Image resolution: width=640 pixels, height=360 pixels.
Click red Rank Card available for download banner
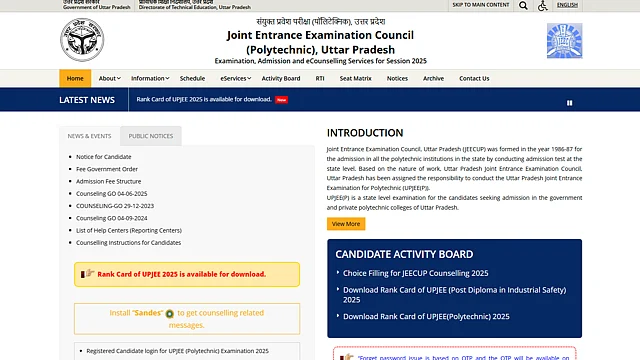click(187, 274)
